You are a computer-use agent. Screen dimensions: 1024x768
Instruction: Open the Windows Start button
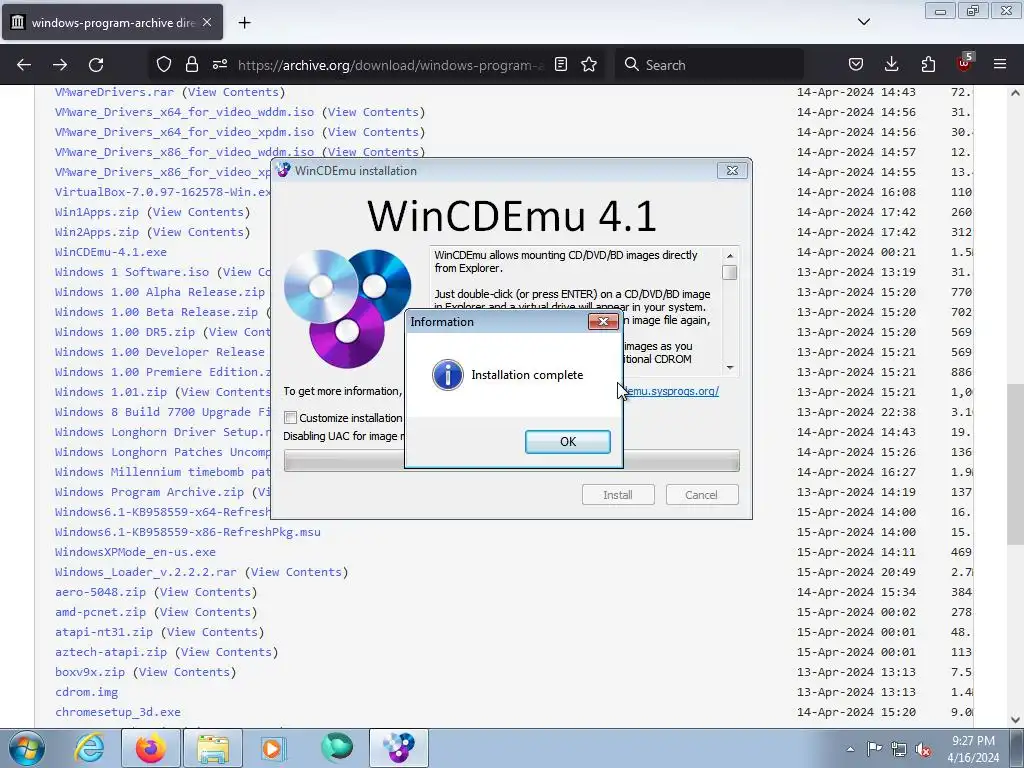pos(27,748)
